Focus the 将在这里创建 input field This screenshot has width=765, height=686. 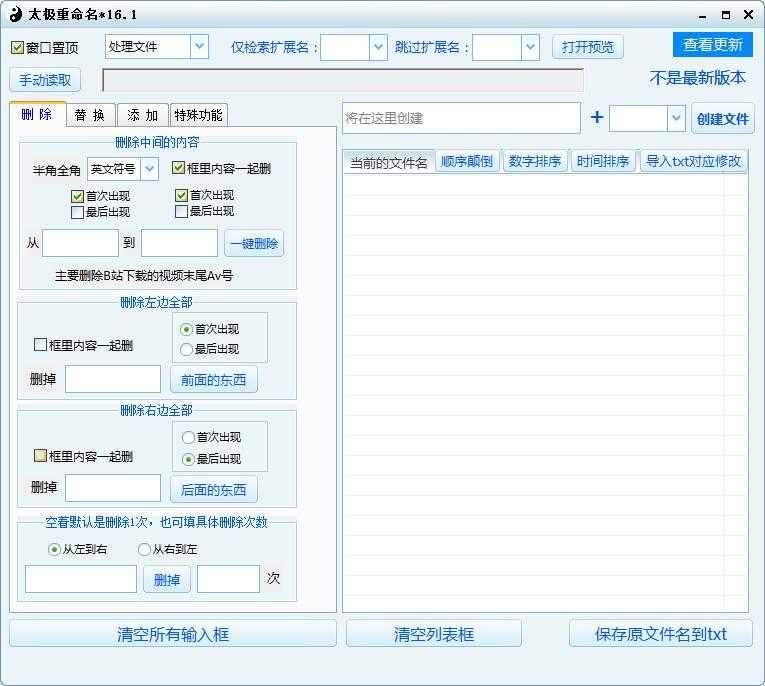pyautogui.click(x=462, y=118)
